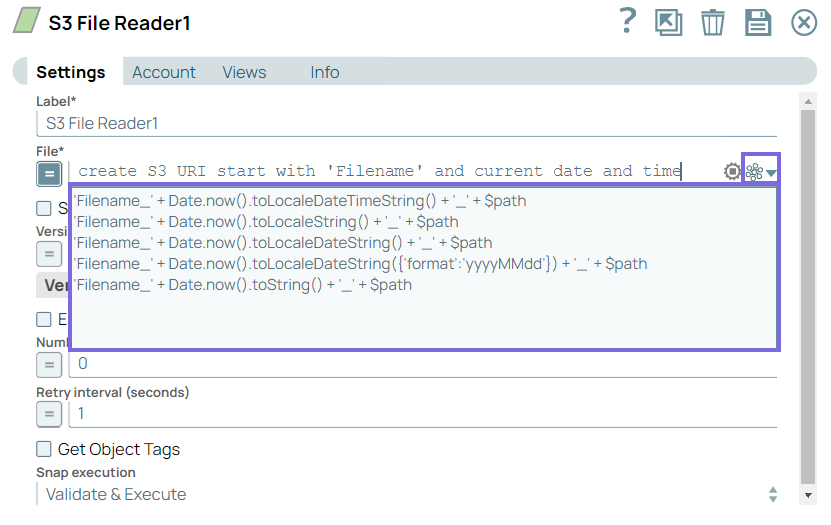Toggle expression button for Retry interval

(49, 414)
